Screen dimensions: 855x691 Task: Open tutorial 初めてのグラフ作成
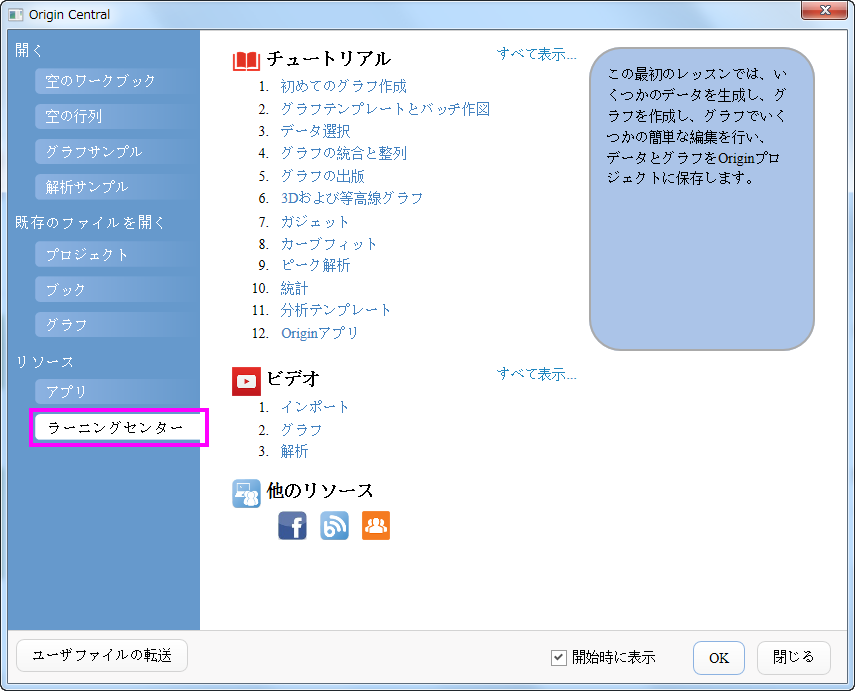point(344,86)
